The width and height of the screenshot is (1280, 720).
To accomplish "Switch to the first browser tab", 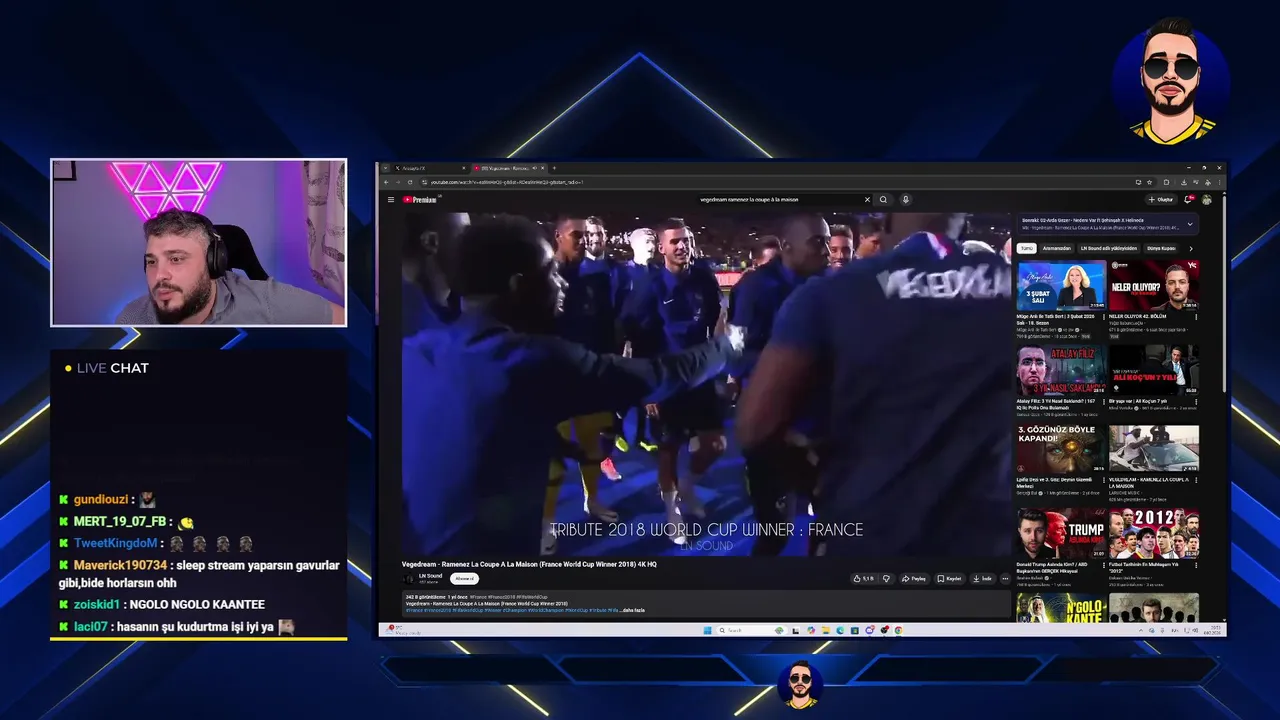I will point(428,168).
